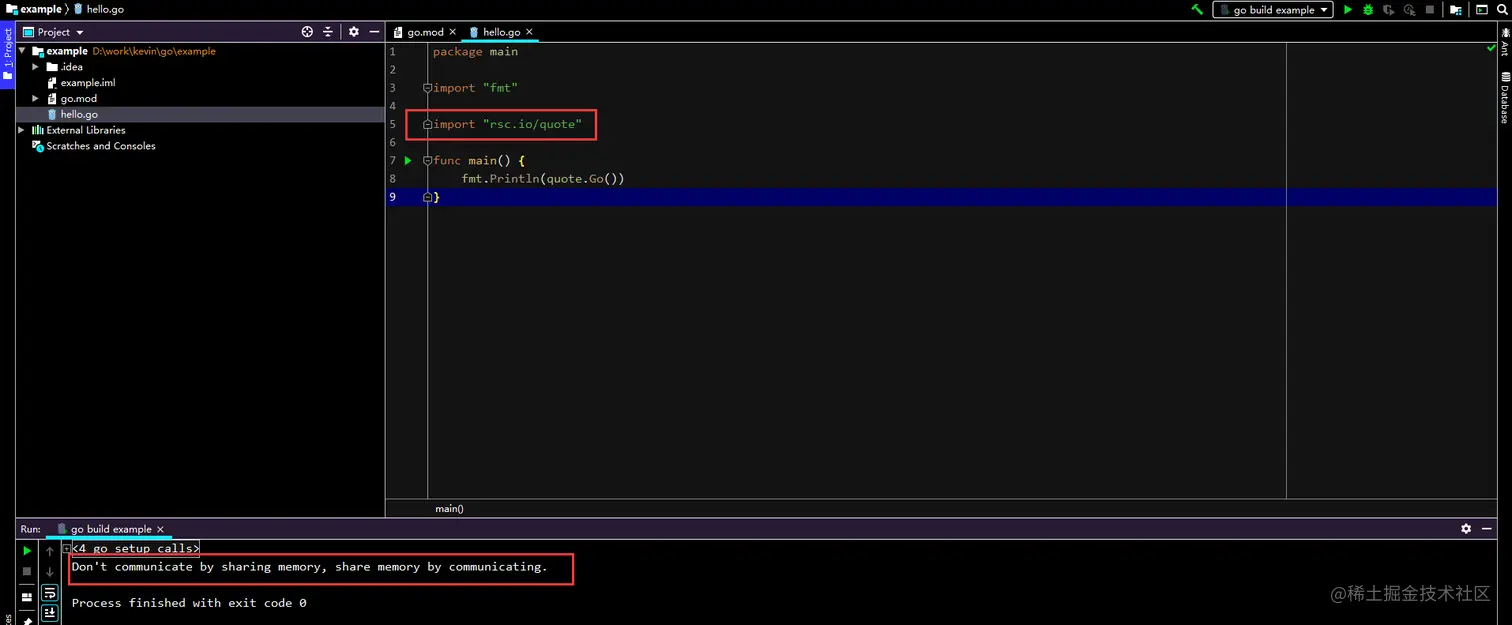Hide the Project panel with the minus icon
1512x625 pixels.
click(x=374, y=32)
